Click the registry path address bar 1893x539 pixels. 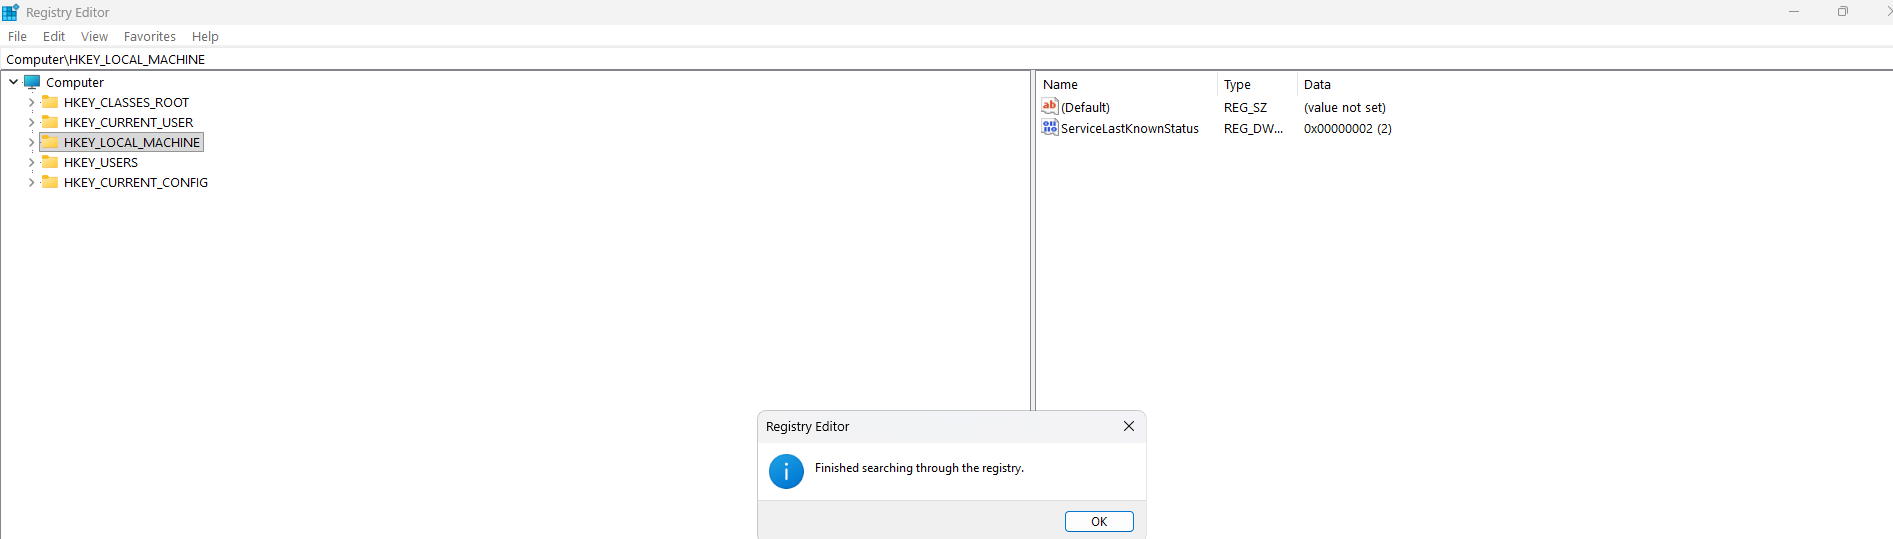point(946,59)
